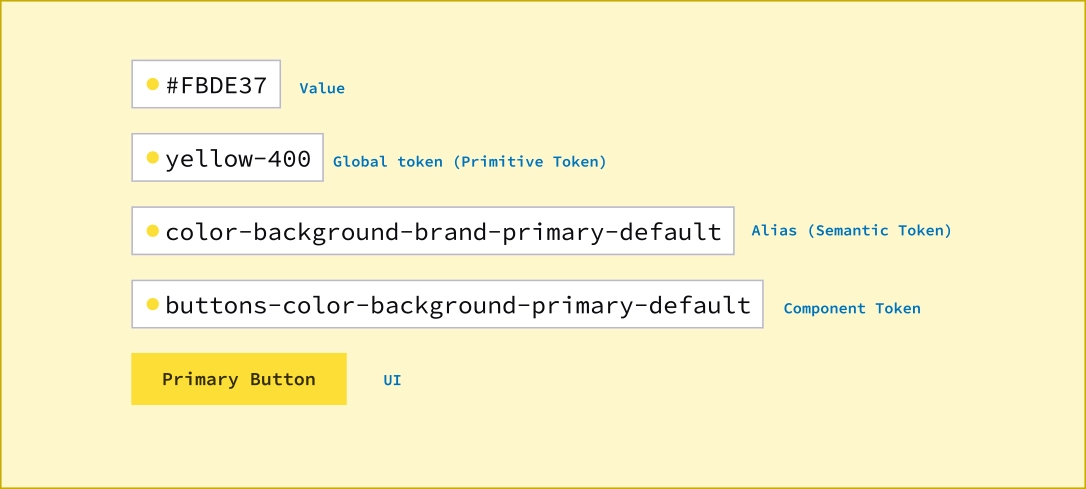Select the dot before color-background-brand-primary-default

tap(153, 231)
